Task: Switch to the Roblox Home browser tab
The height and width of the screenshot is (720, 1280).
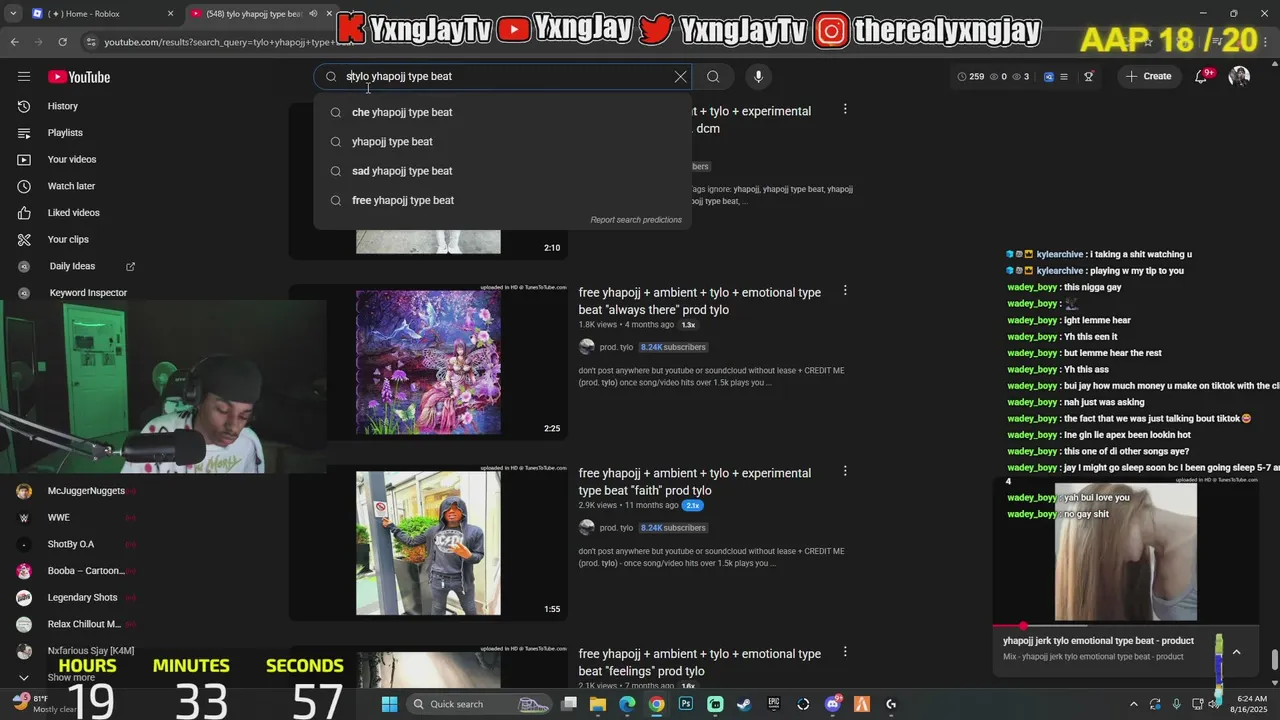Action: [102, 13]
